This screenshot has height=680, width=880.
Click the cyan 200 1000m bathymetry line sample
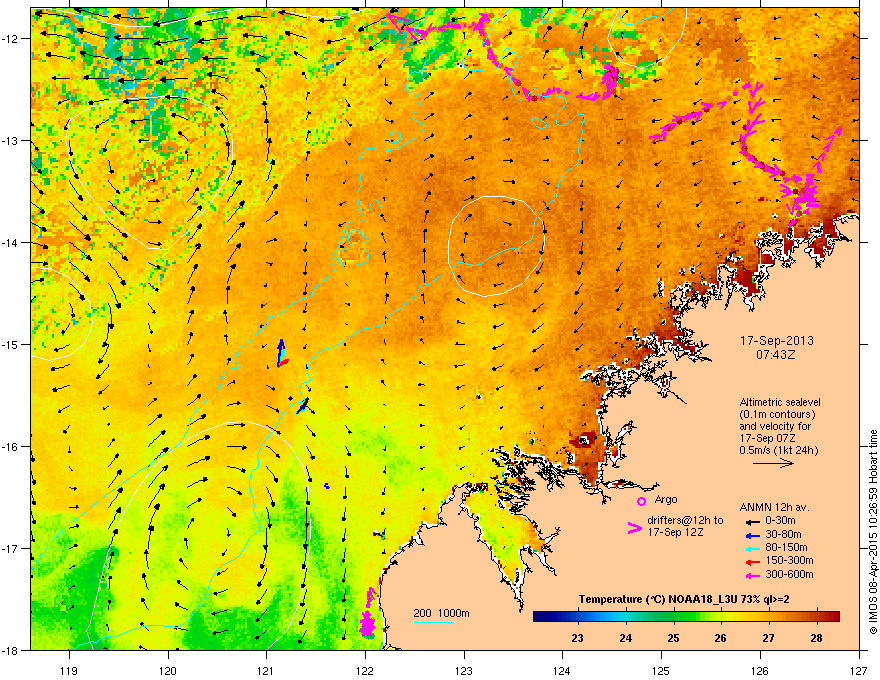[x=433, y=622]
